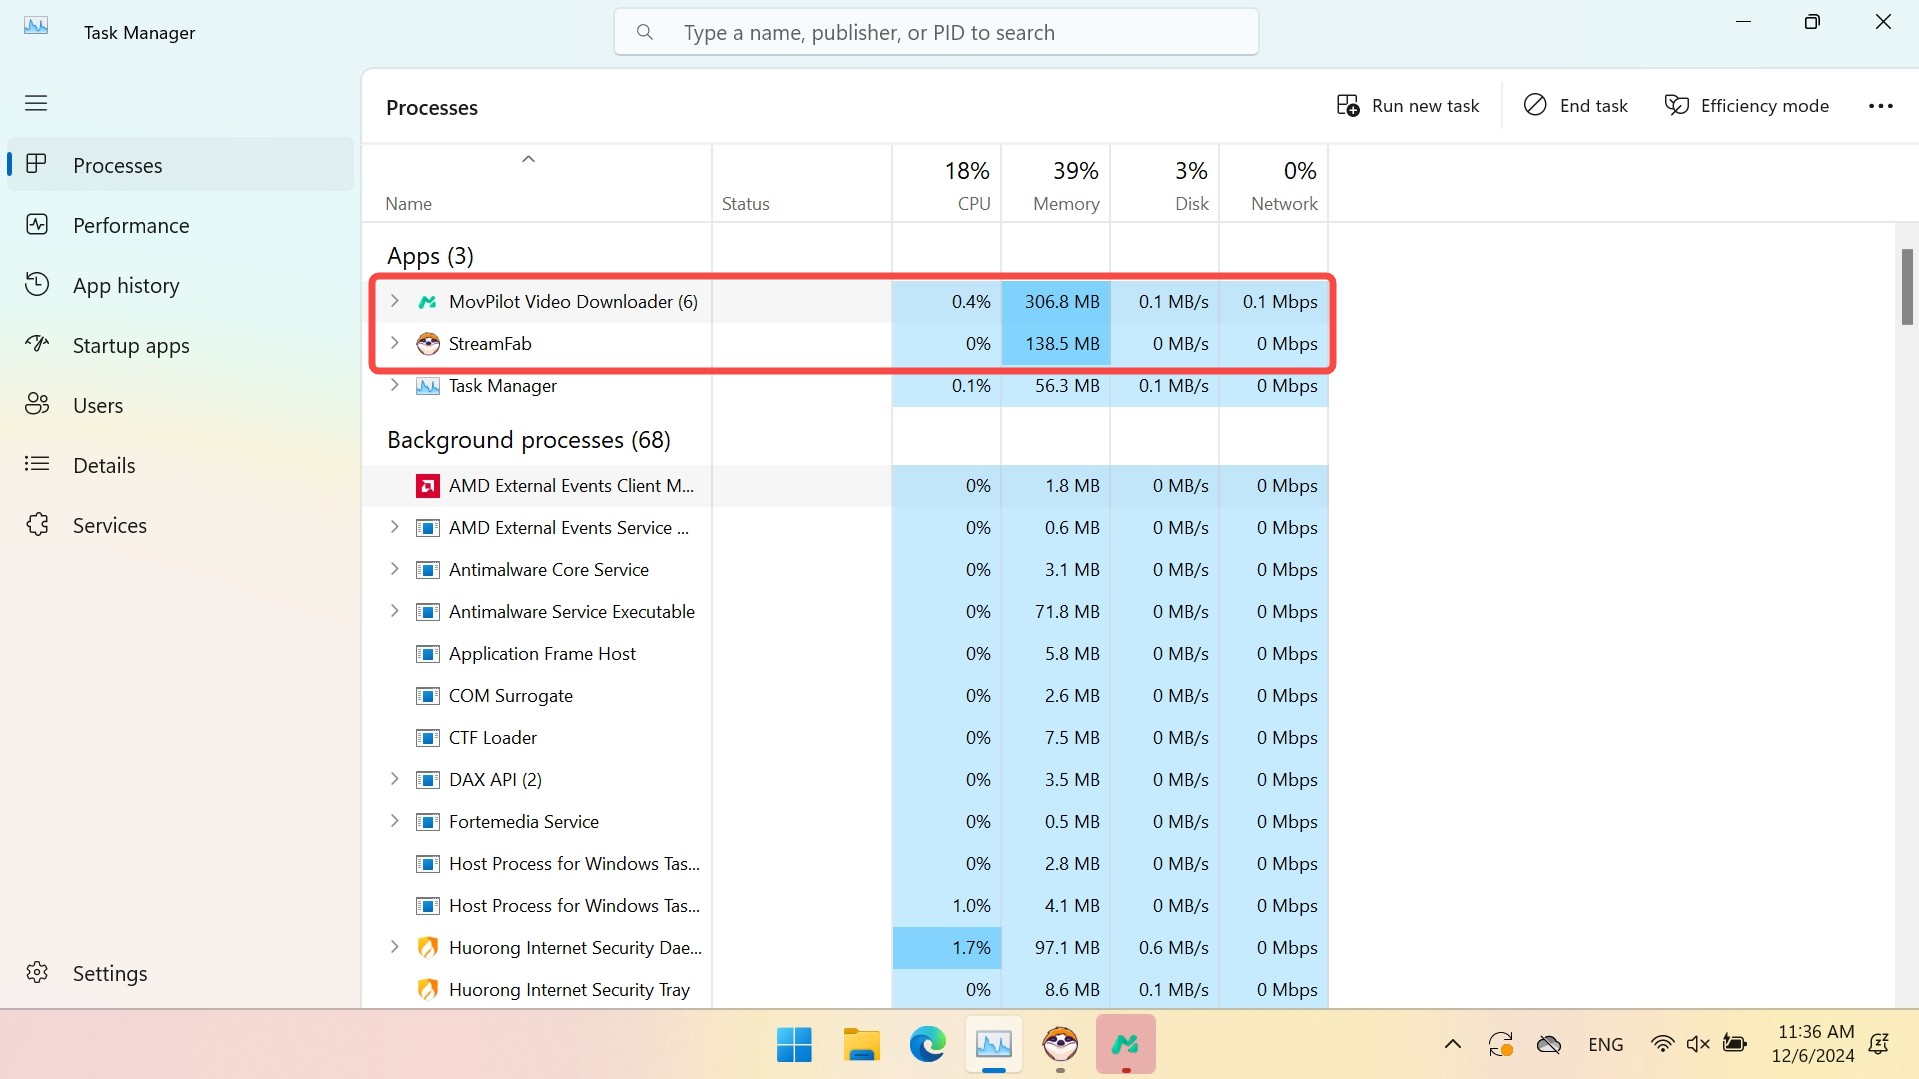
Task: Open the hamburger navigation menu
Action: (36, 103)
